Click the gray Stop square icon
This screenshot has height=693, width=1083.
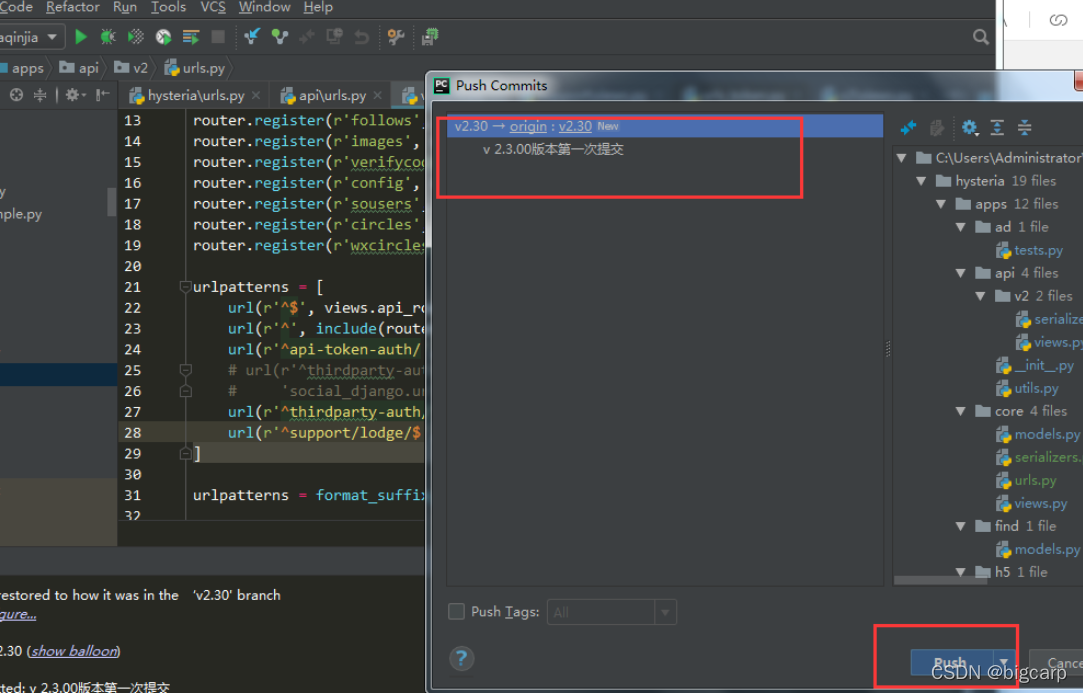click(x=218, y=37)
